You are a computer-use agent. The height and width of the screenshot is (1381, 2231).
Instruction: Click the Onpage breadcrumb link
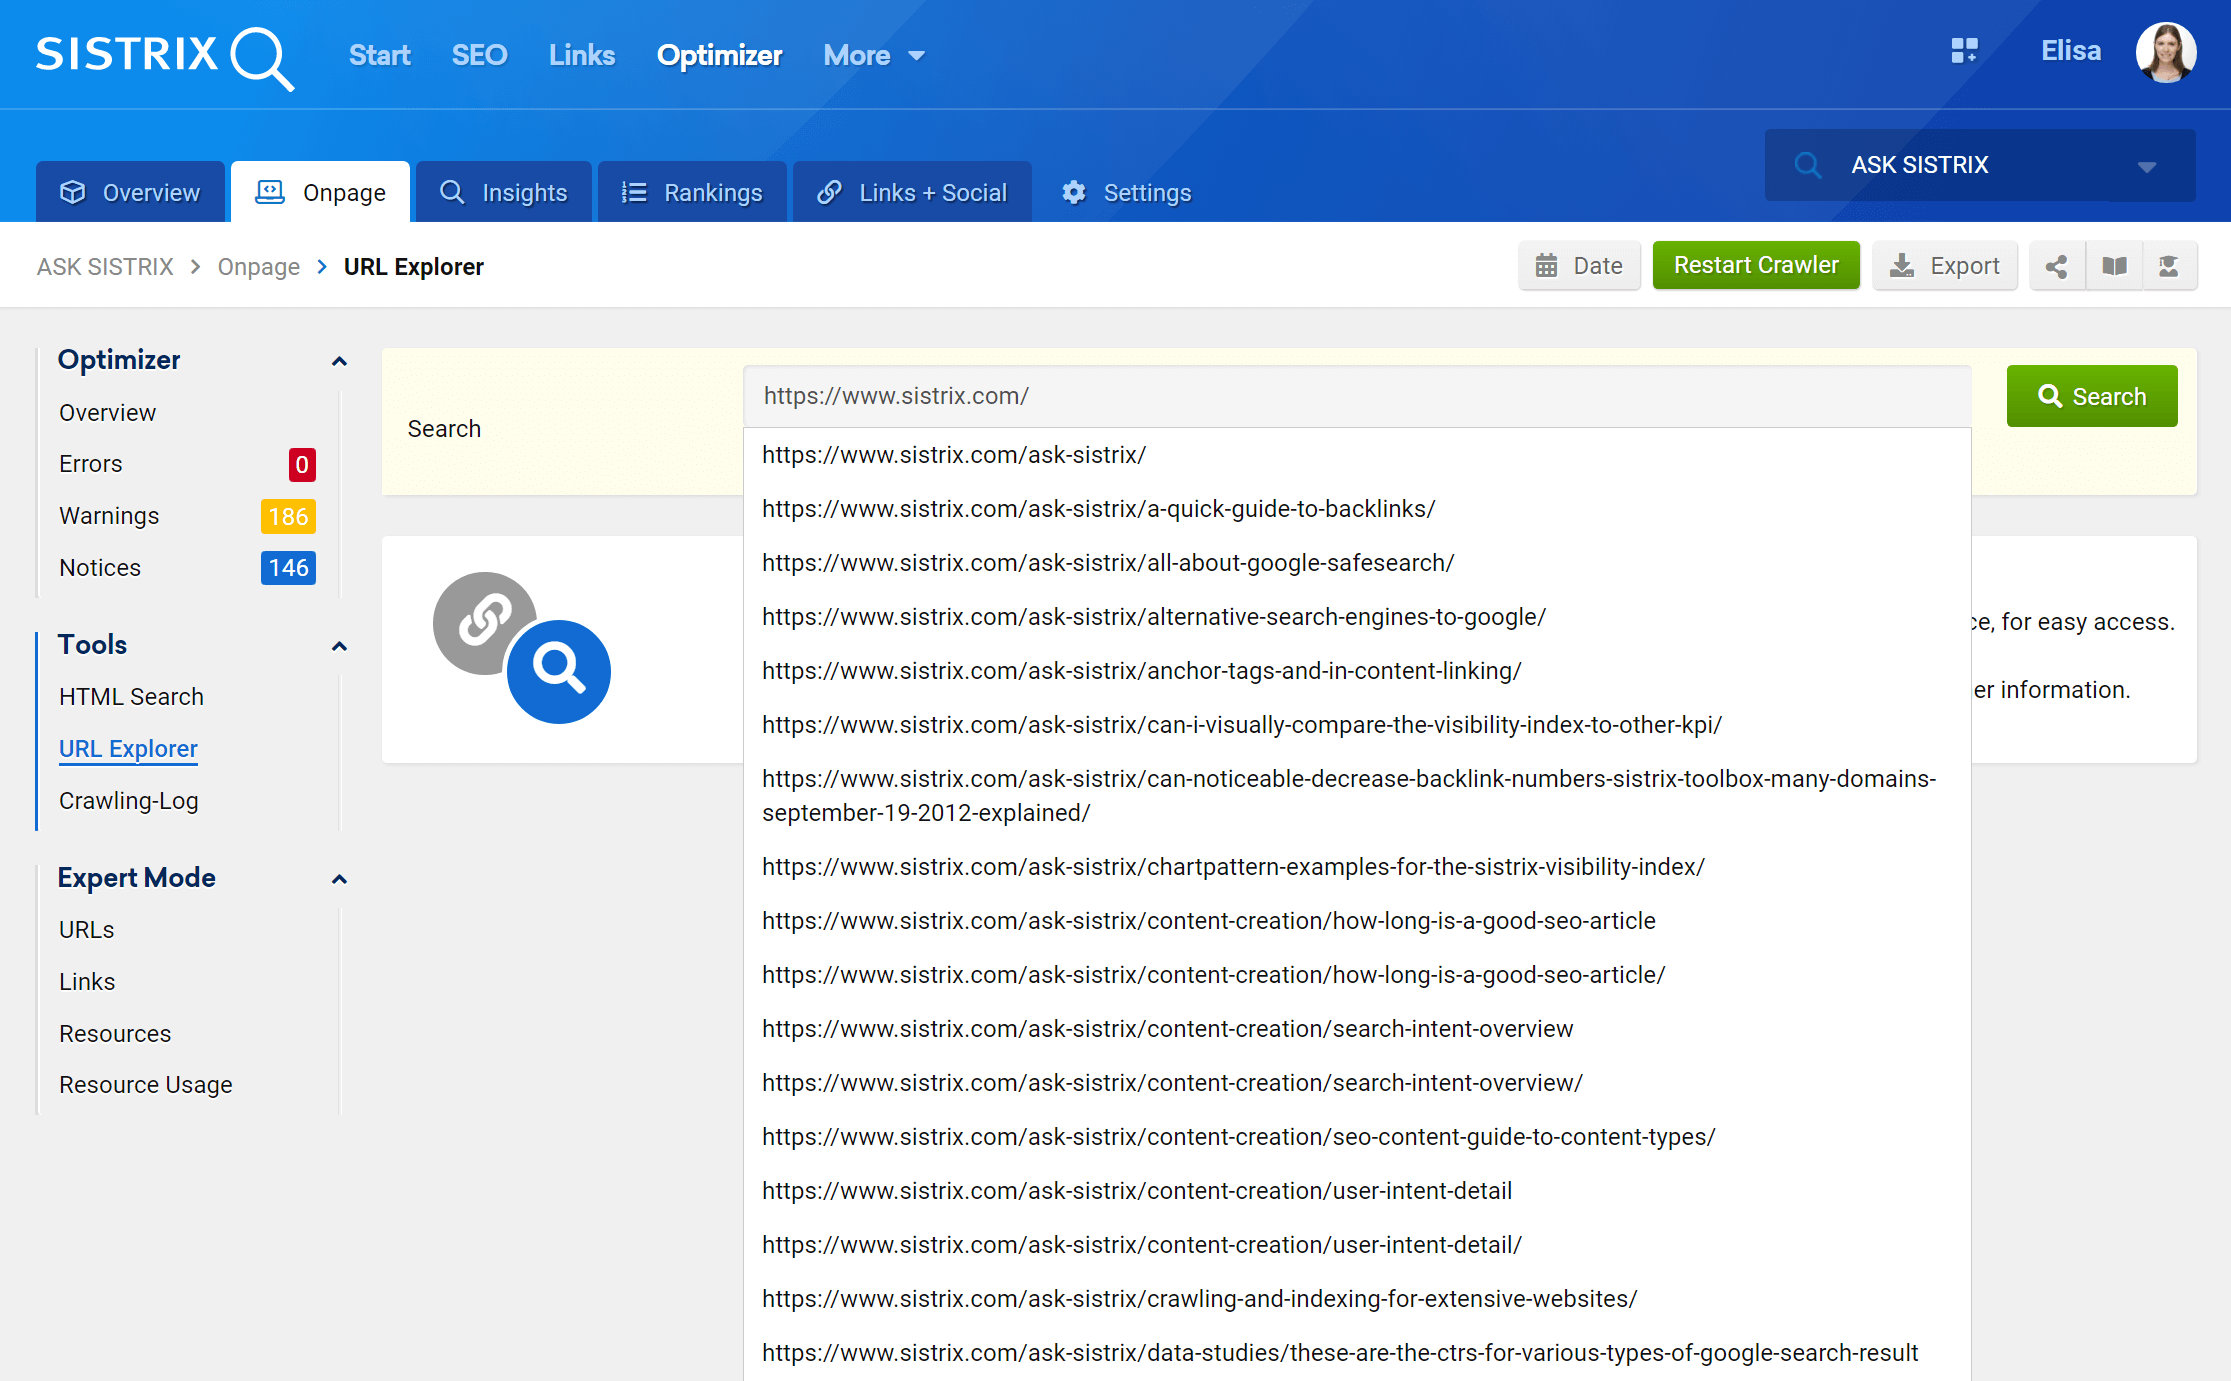(x=259, y=267)
